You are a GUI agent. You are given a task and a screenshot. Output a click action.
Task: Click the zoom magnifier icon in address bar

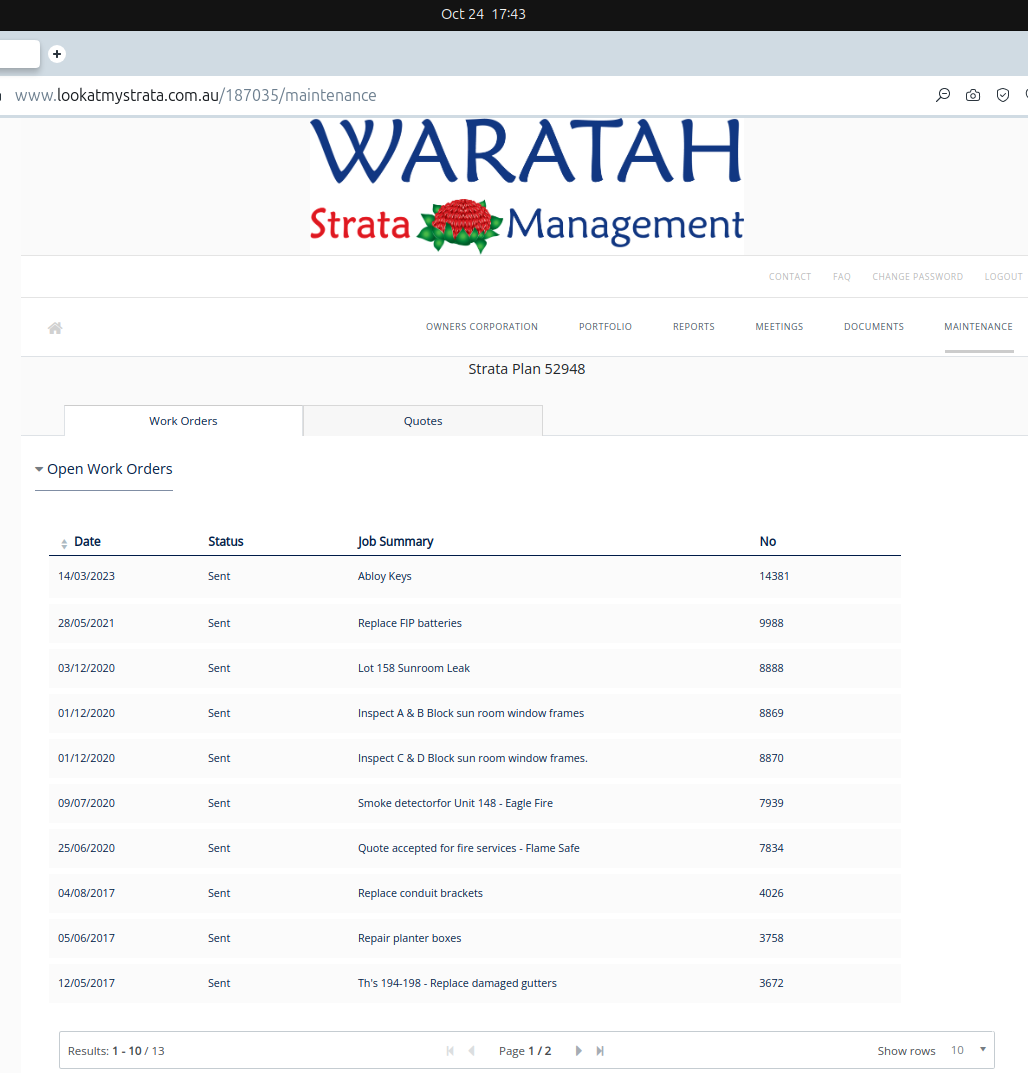point(942,96)
